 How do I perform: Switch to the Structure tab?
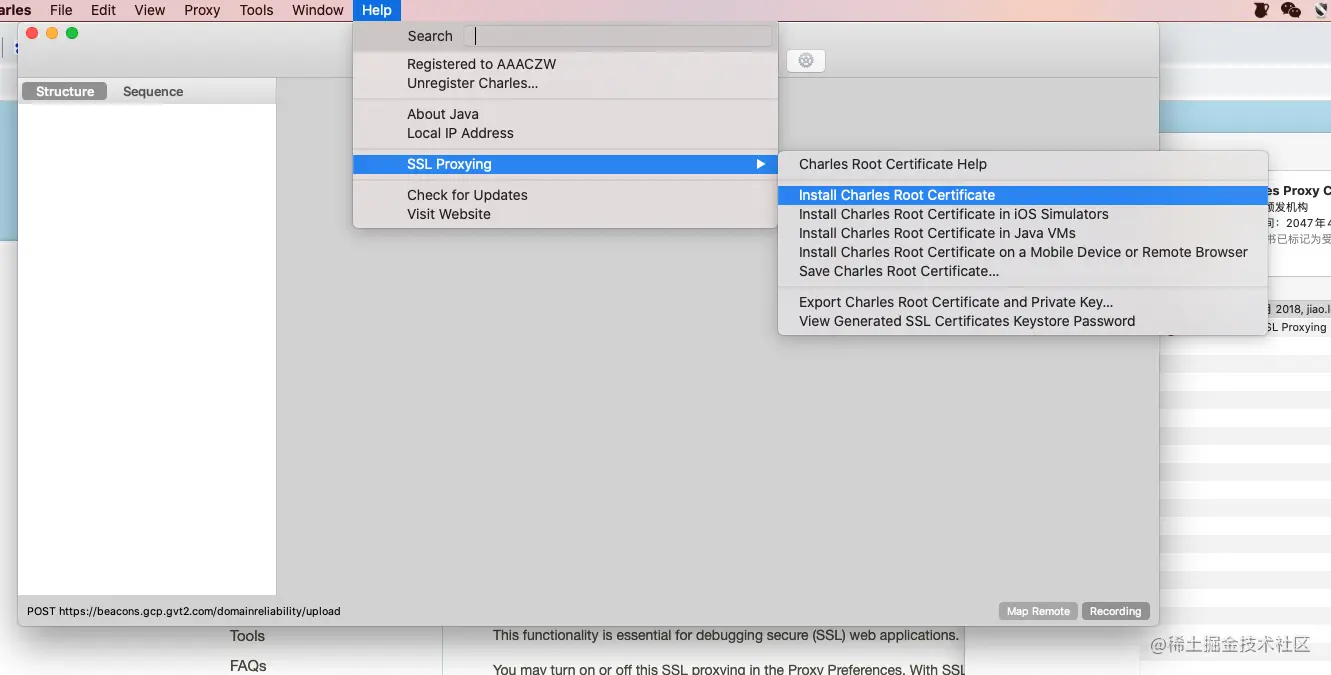[x=65, y=91]
